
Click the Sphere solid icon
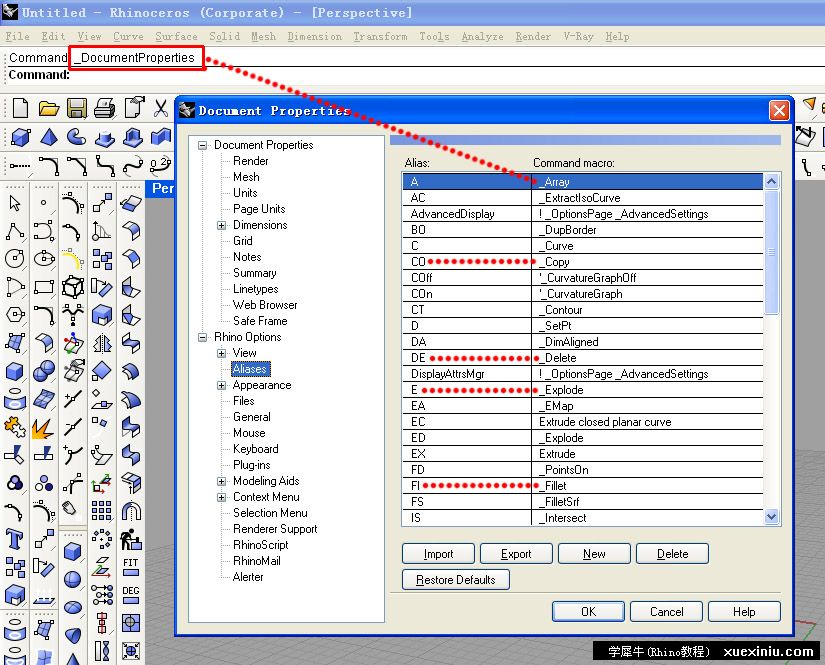pos(73,579)
